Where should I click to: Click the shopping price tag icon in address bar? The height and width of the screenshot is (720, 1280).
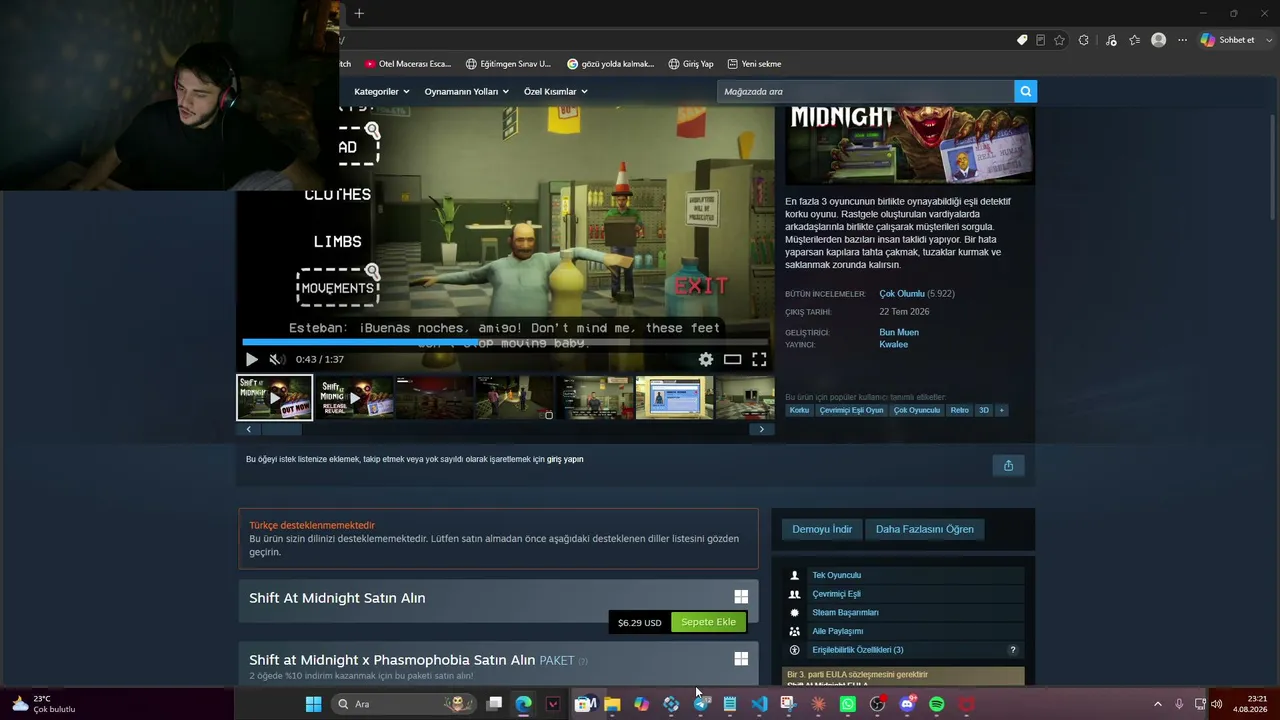point(1022,40)
